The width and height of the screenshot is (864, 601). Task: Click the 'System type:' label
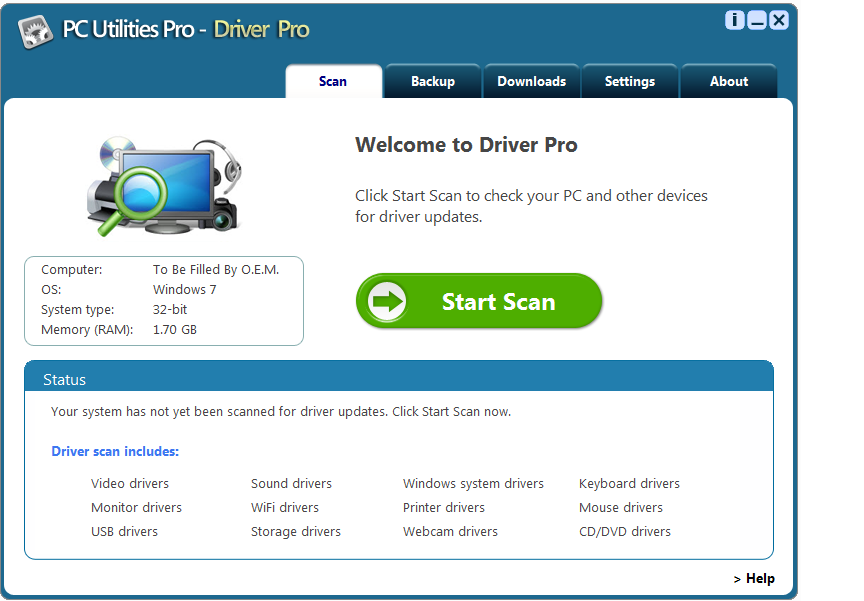click(78, 310)
